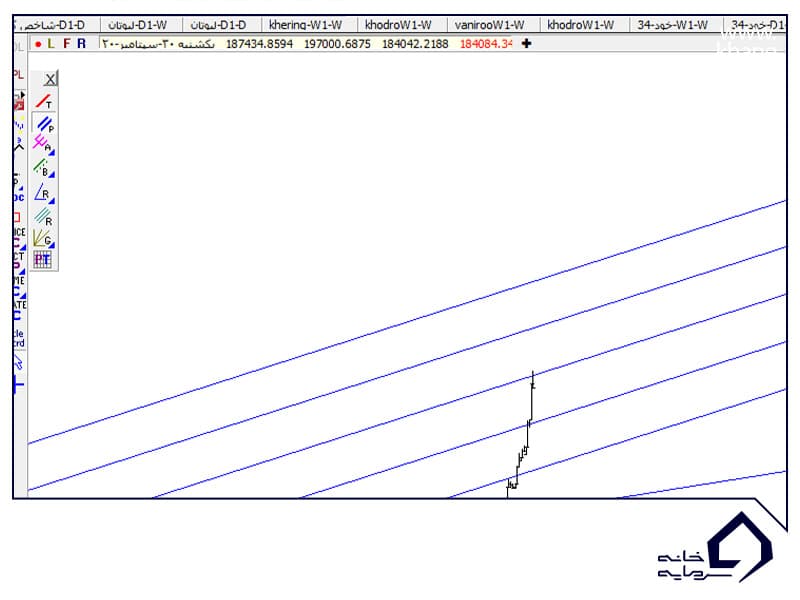
Task: Click the plus crosshair icon after prices
Action: [527, 44]
